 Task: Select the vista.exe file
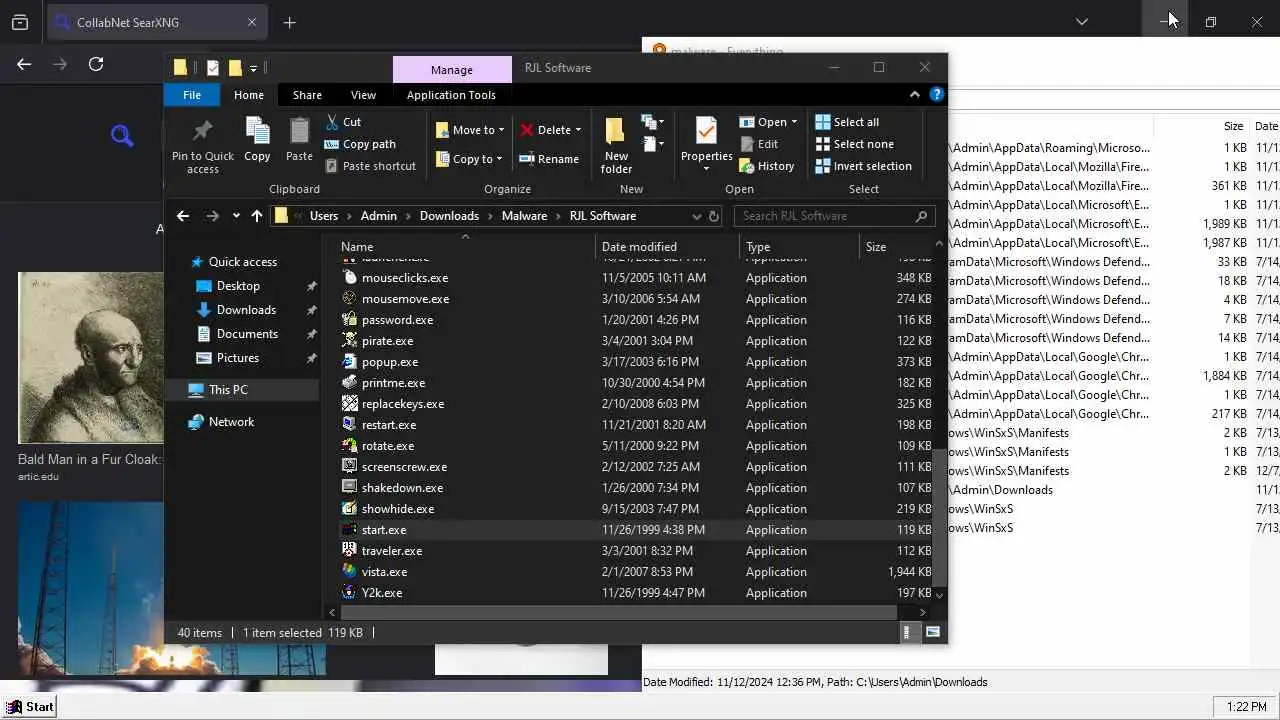384,572
